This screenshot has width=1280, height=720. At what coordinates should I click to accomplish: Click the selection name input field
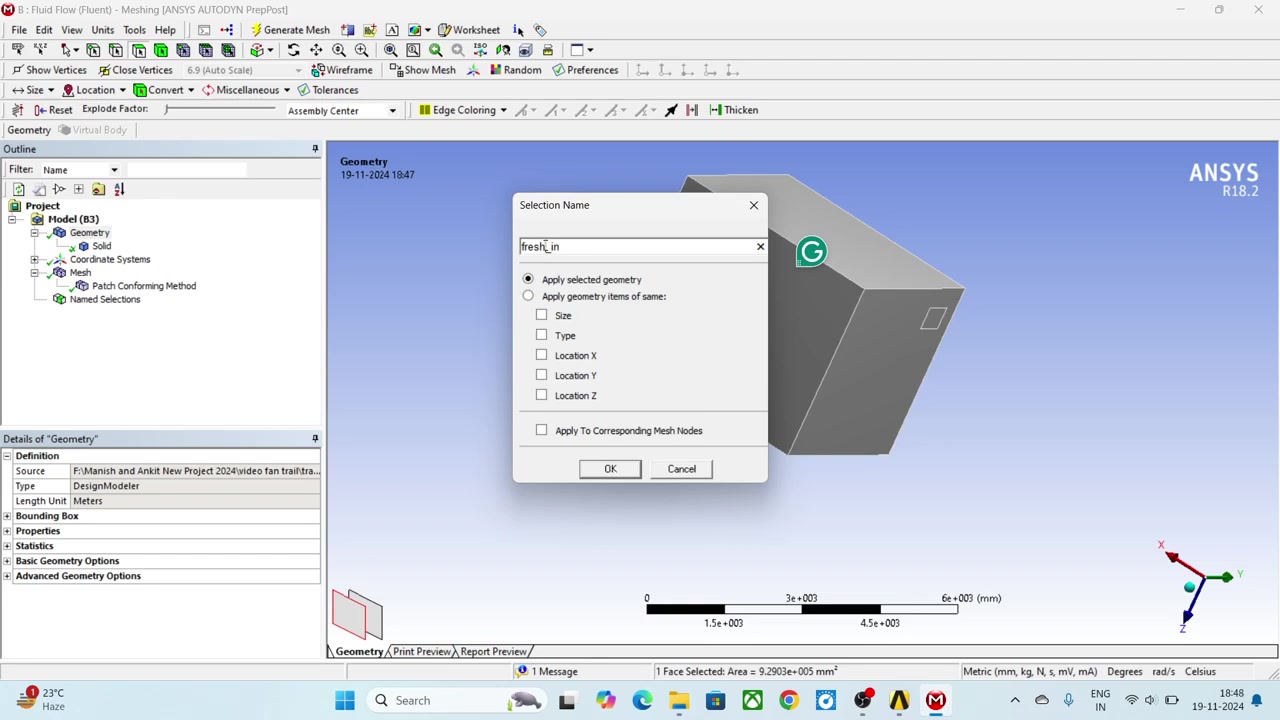click(636, 247)
